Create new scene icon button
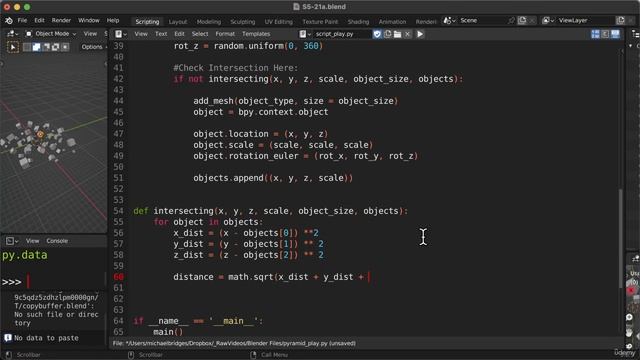Image resolution: width=640 pixels, height=360 pixels. click(x=522, y=20)
